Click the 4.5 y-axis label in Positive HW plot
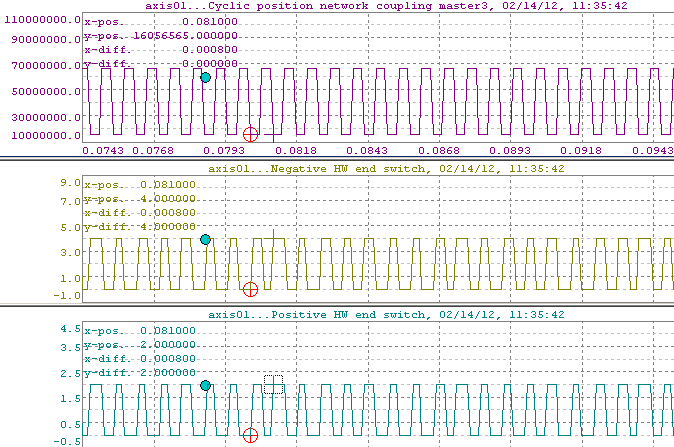674x447 pixels. click(70, 329)
